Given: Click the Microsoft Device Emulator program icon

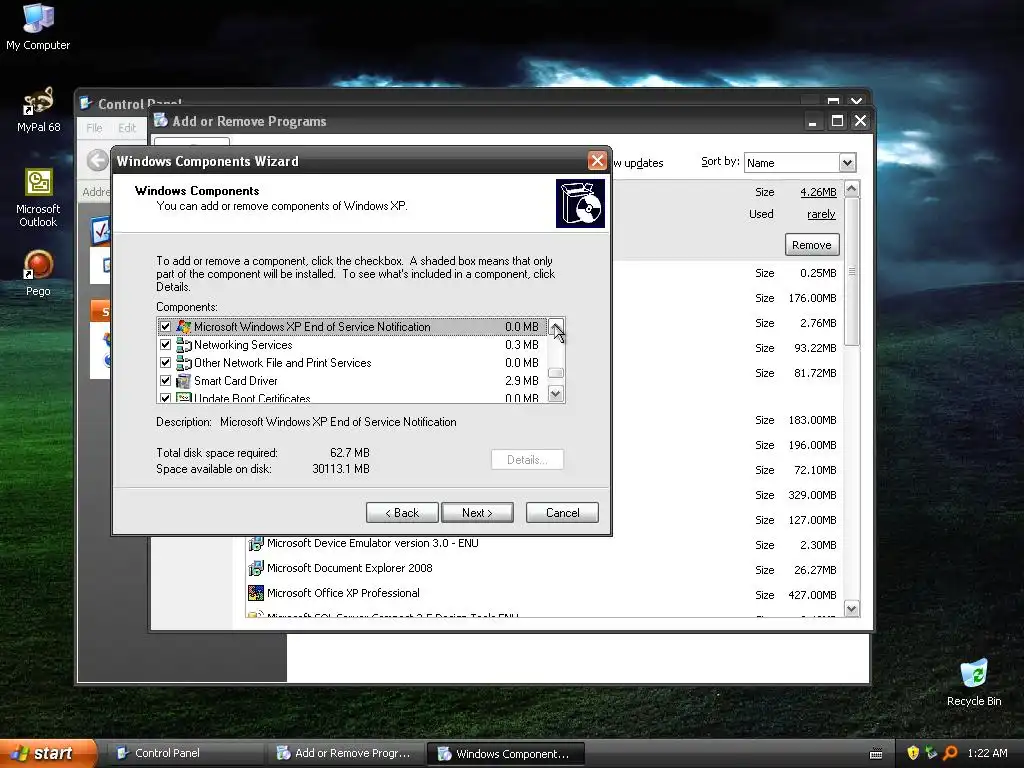Looking at the screenshot, I should pos(255,543).
